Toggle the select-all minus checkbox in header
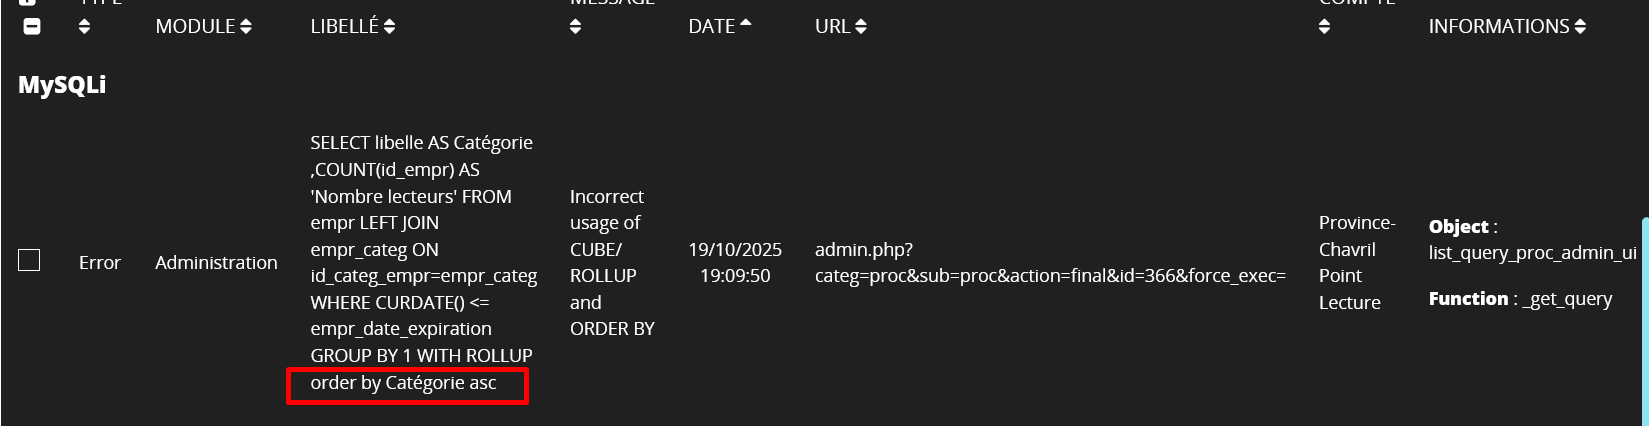This screenshot has width=1649, height=426. click(x=32, y=27)
